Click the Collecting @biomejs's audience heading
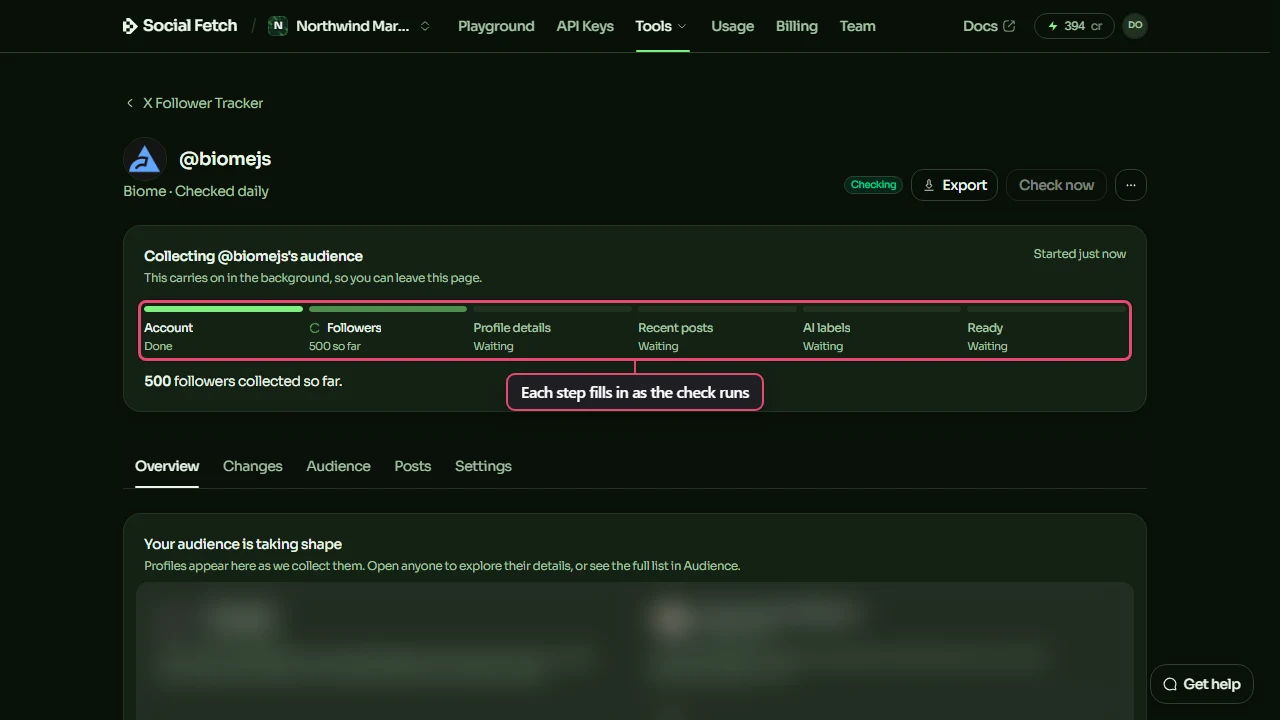This screenshot has height=720, width=1280. click(254, 256)
